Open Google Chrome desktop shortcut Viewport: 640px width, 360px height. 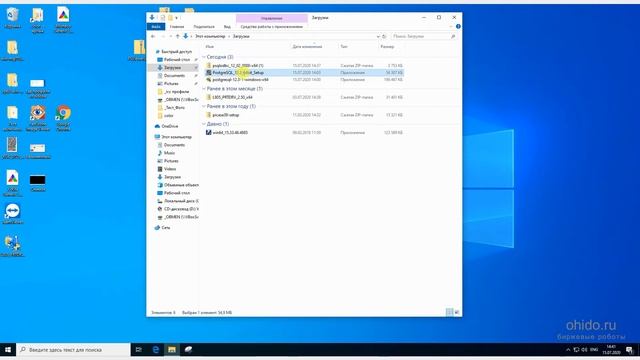(x=63, y=118)
